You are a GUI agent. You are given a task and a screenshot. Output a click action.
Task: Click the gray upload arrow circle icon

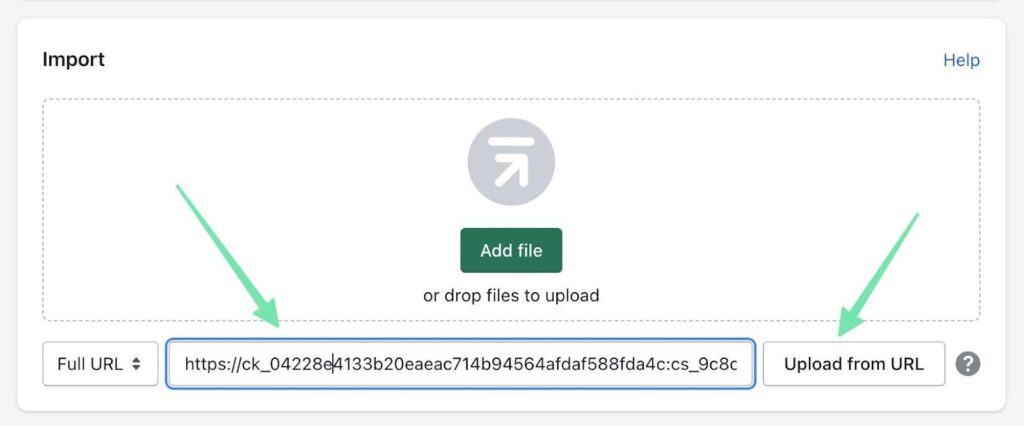[511, 162]
